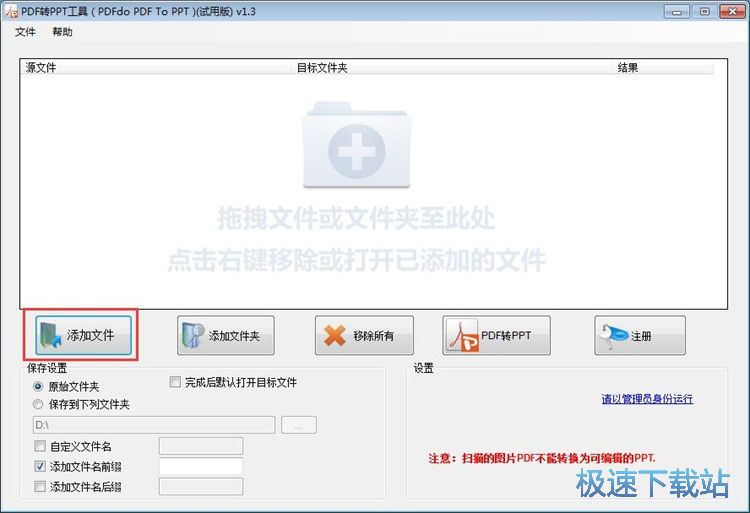This screenshot has height=513, width=750.
Task: Click Remove All (移除所有) button
Action: pyautogui.click(x=364, y=335)
